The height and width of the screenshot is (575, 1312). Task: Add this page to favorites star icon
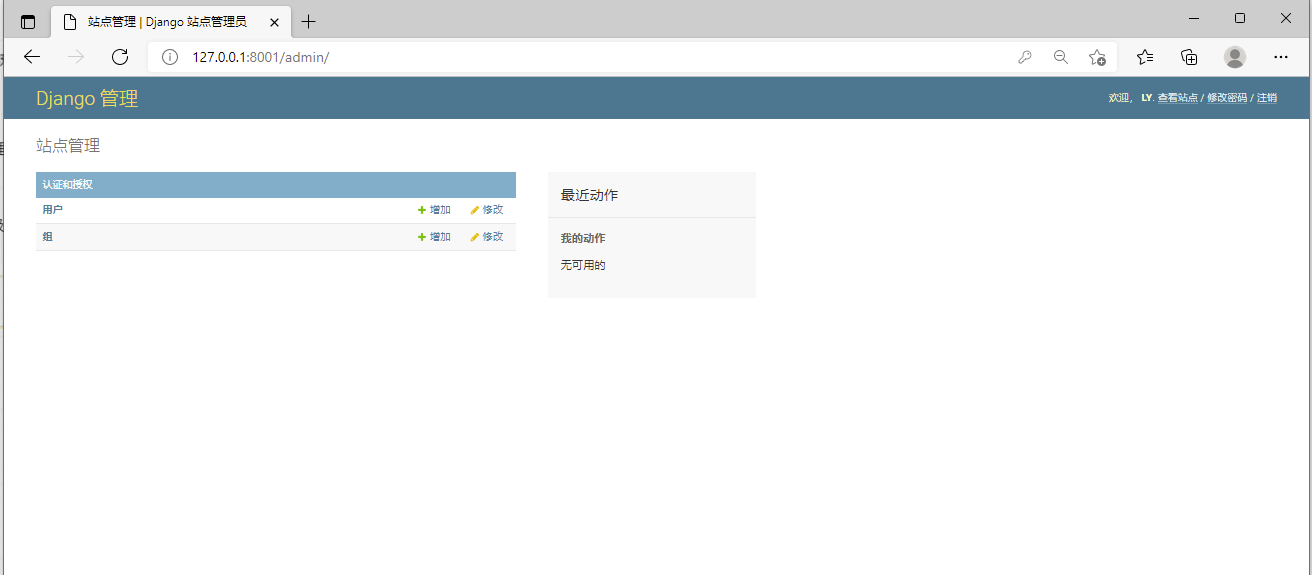[x=1097, y=57]
